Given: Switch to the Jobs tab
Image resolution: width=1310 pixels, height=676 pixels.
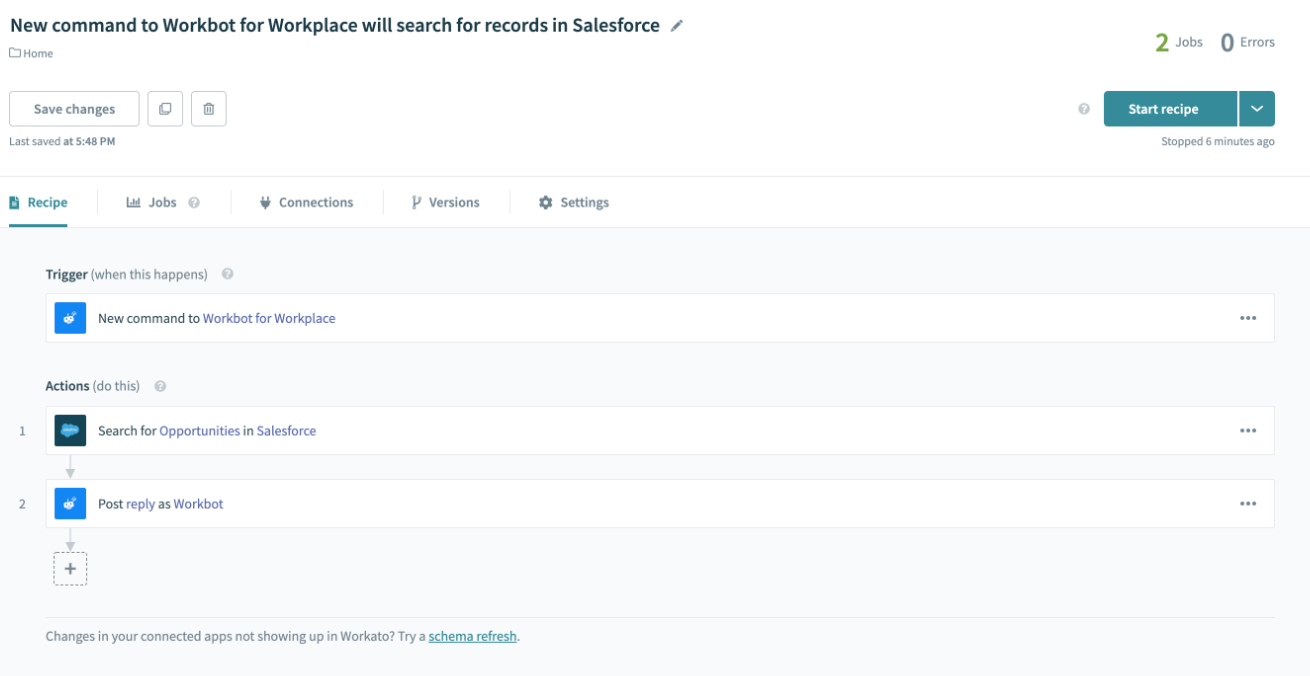Looking at the screenshot, I should coord(152,202).
